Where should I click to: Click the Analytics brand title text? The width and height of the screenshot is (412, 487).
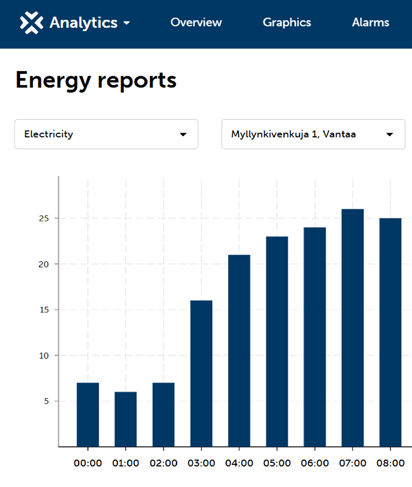click(x=84, y=23)
